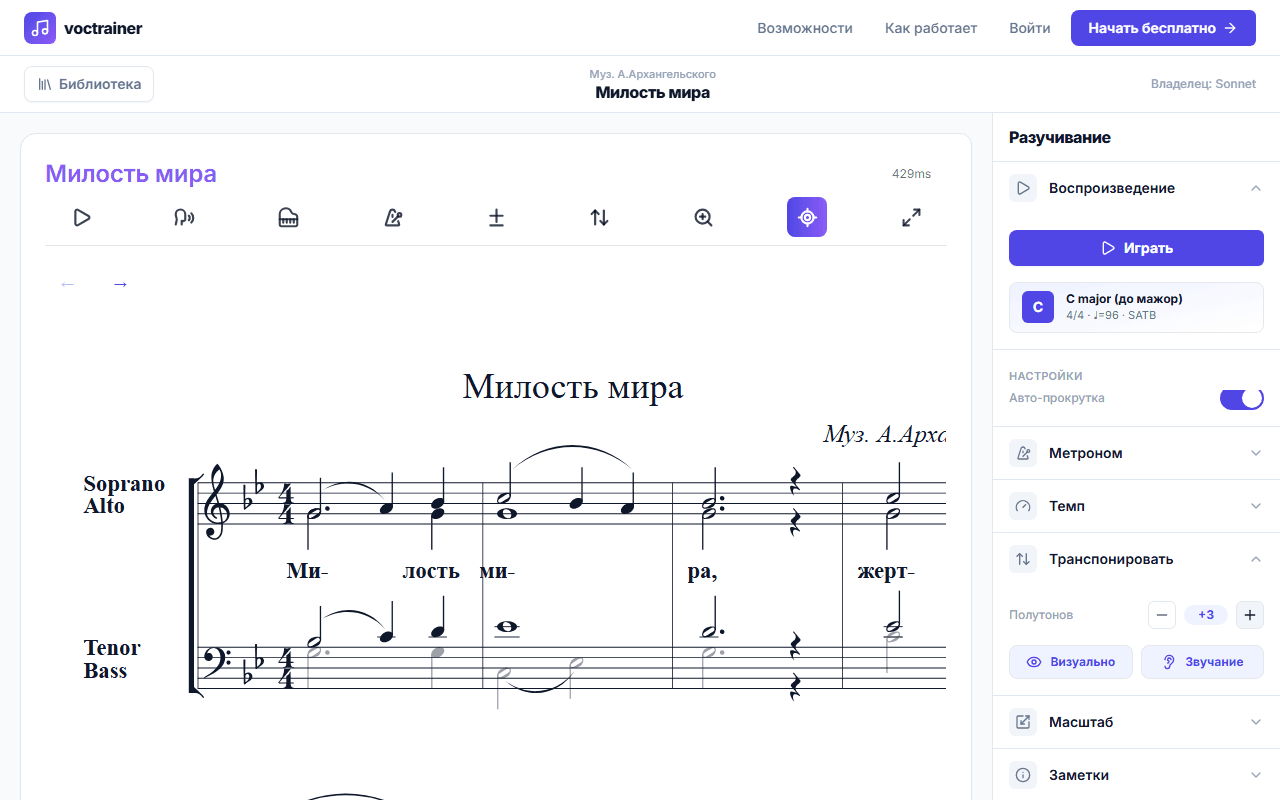Decrease semitones with the minus button

point(1162,615)
